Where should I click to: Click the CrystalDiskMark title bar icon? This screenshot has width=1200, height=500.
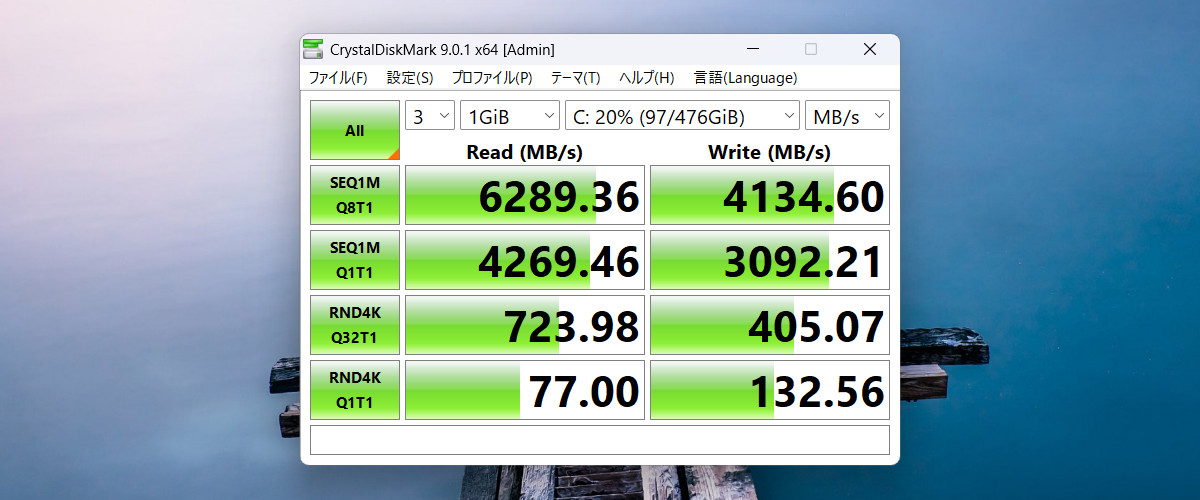click(314, 49)
